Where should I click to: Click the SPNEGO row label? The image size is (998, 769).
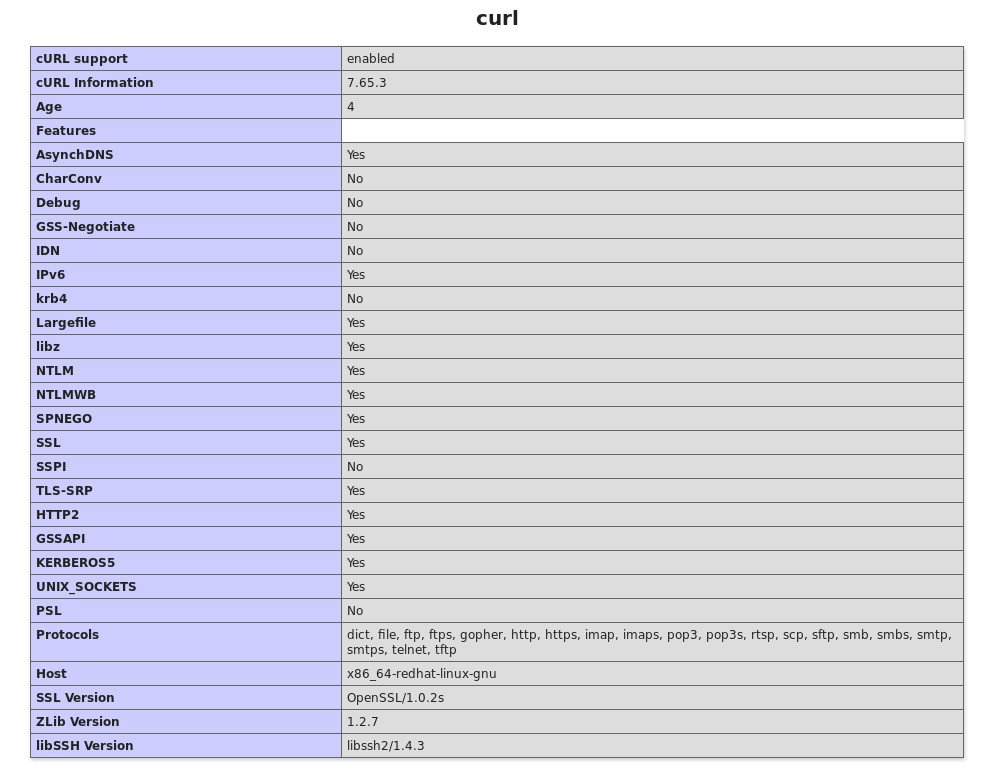pyautogui.click(x=64, y=419)
